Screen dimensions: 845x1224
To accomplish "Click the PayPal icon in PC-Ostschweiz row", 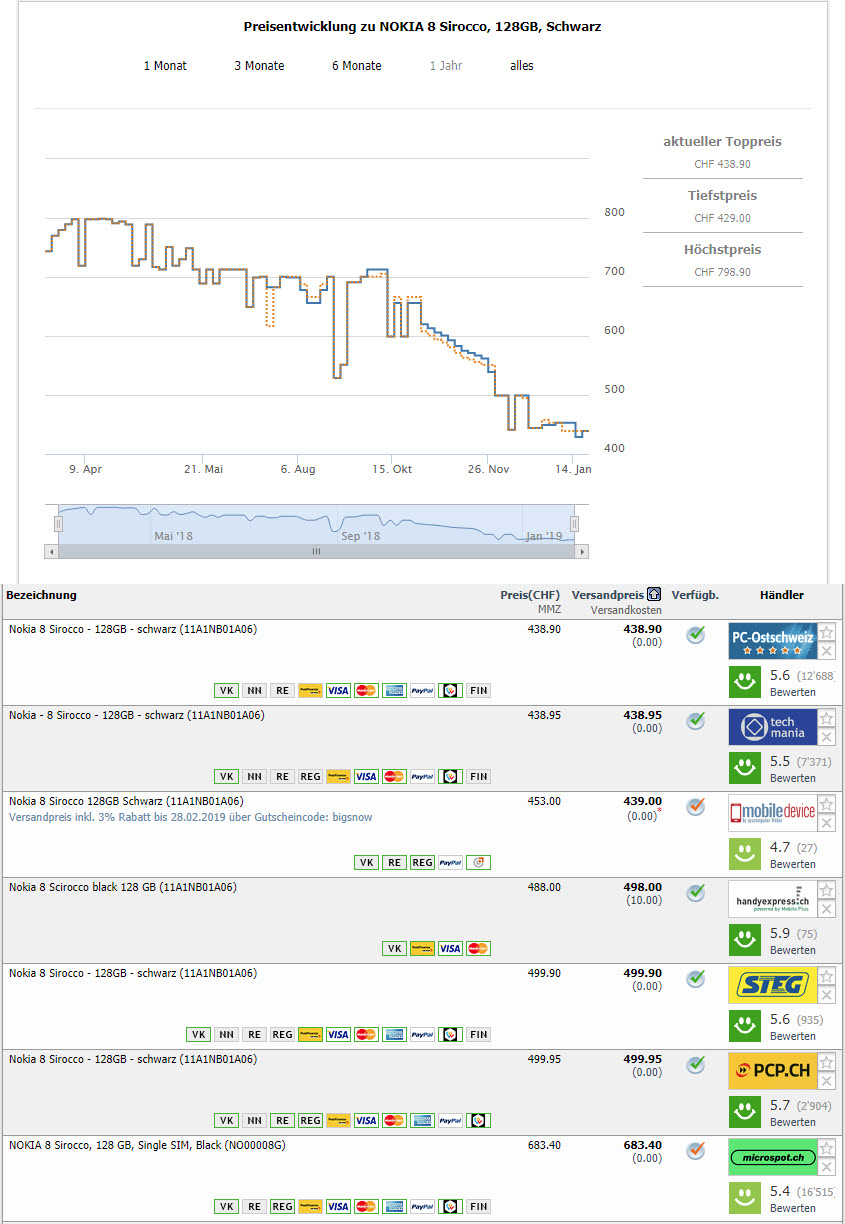I will pos(422,691).
